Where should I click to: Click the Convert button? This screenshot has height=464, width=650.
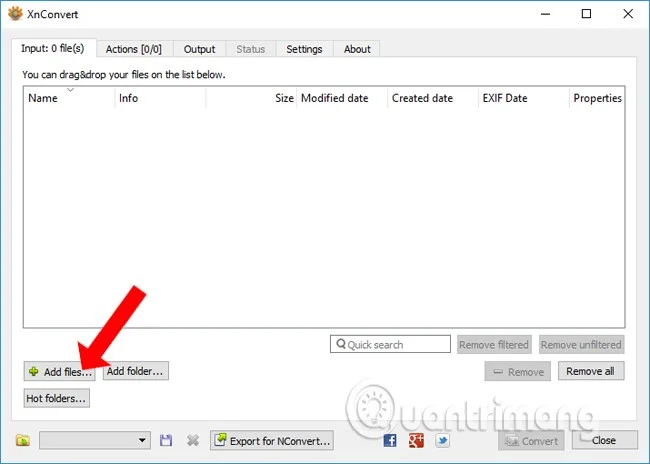[531, 440]
